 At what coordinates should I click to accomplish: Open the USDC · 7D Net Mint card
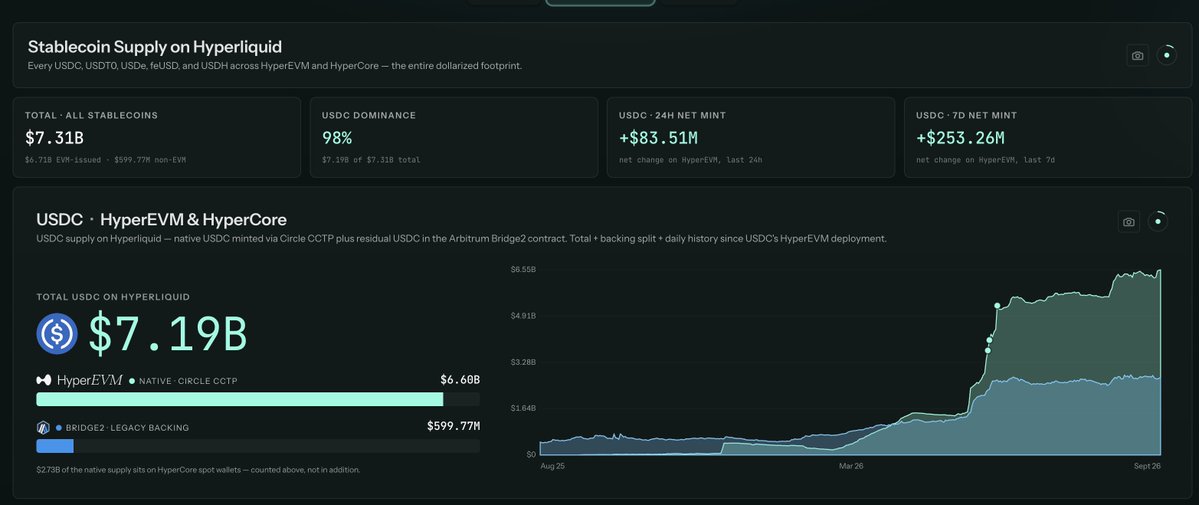point(1048,137)
